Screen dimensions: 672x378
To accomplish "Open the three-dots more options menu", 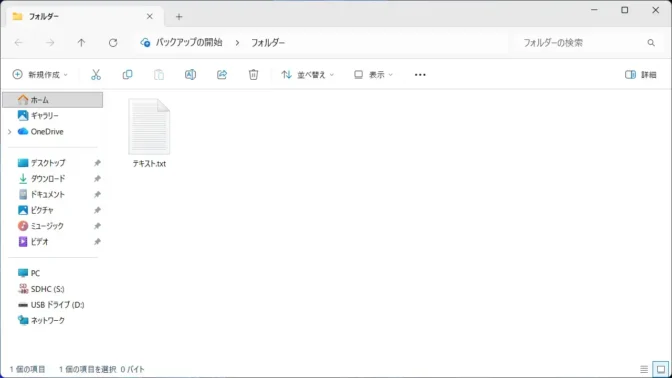I will 420,75.
